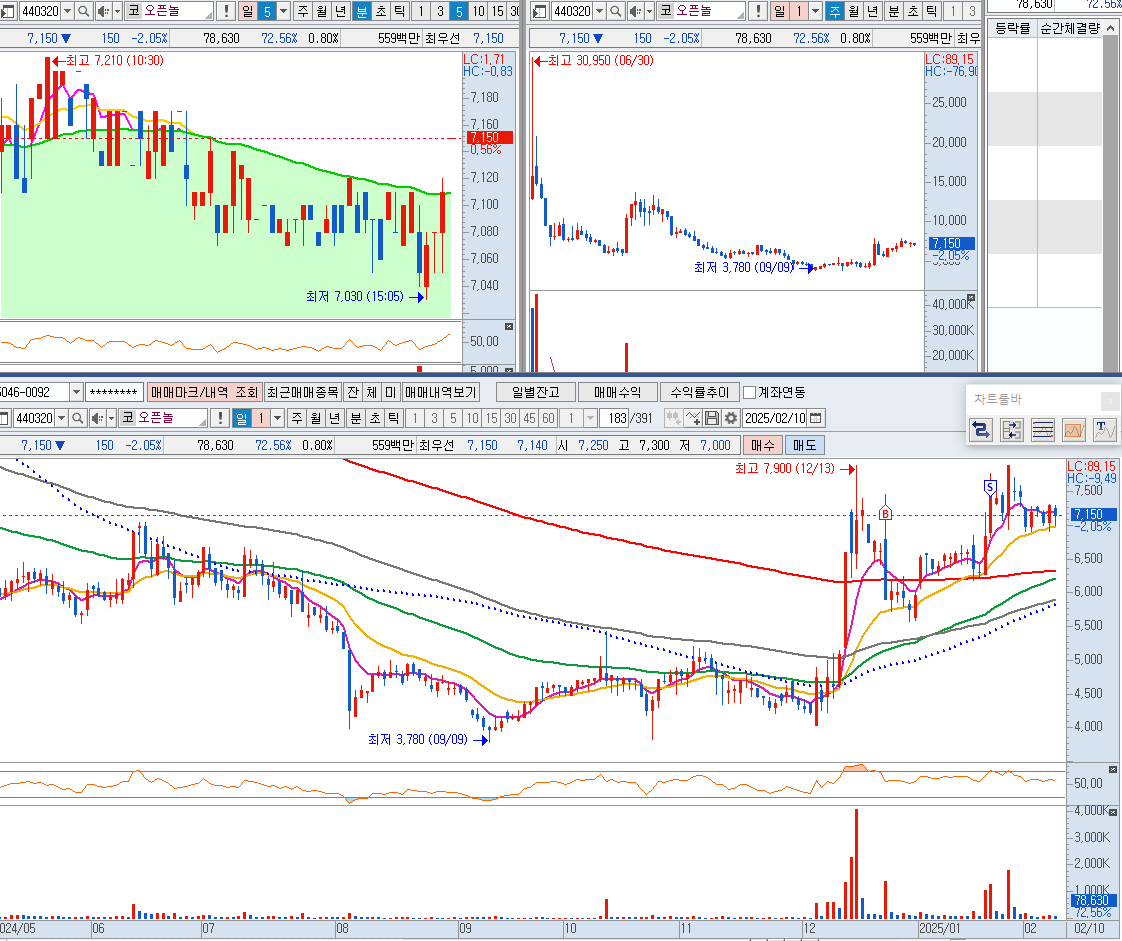The image size is (1122, 941).
Task: Close bottom chart volume pane
Action: click(1113, 812)
